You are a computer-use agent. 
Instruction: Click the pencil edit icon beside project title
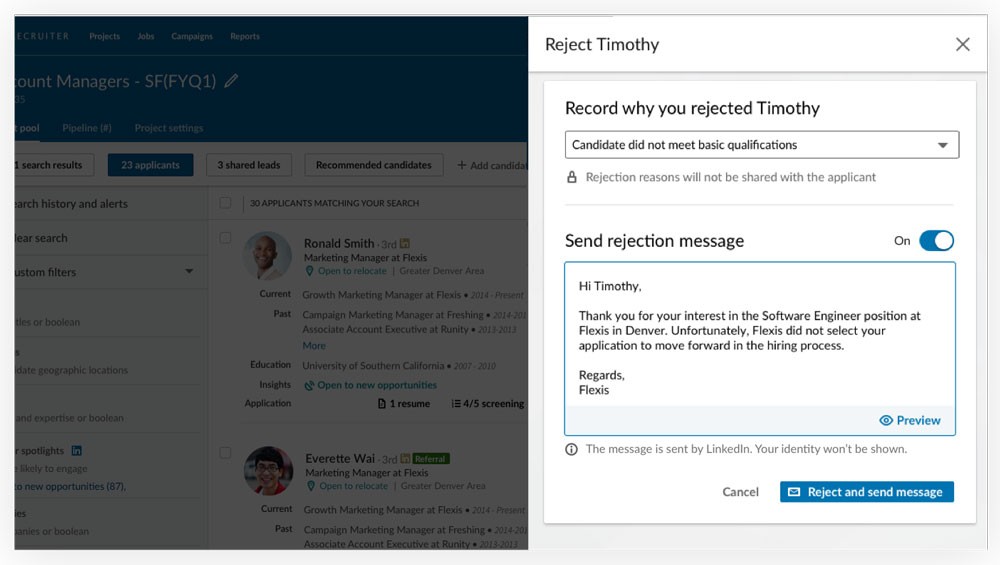[232, 81]
